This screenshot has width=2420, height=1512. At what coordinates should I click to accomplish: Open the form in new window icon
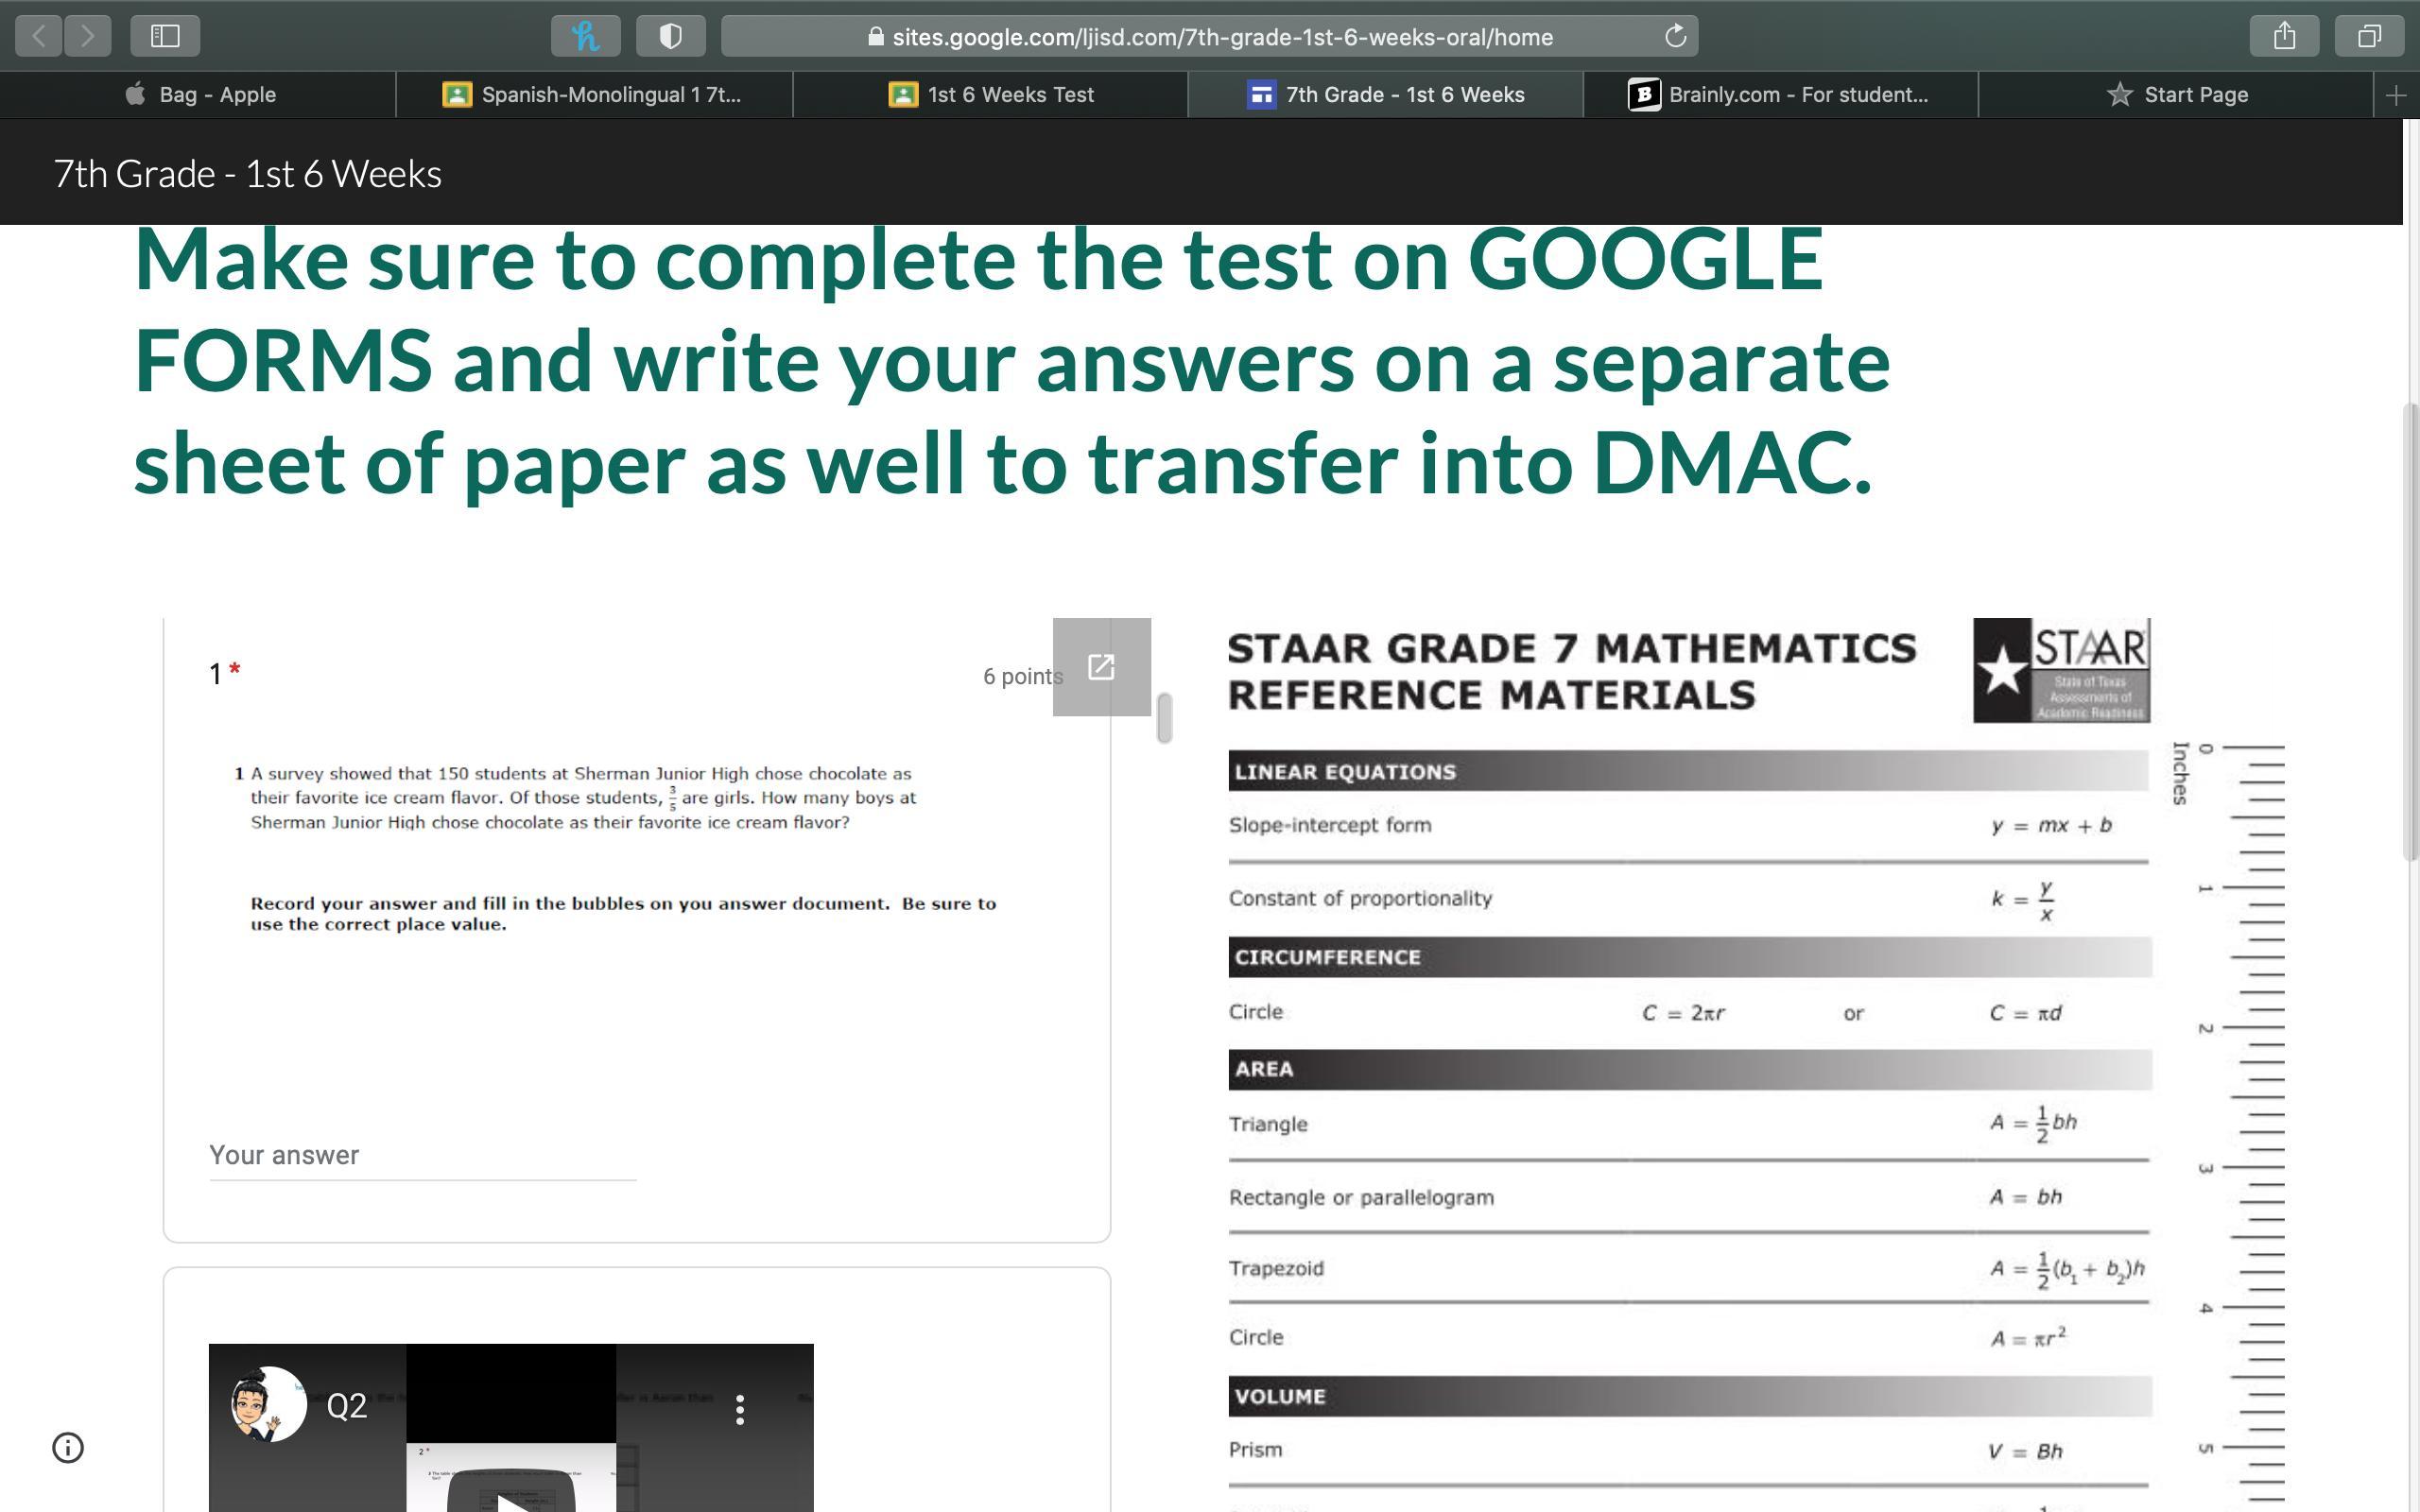coord(1101,667)
